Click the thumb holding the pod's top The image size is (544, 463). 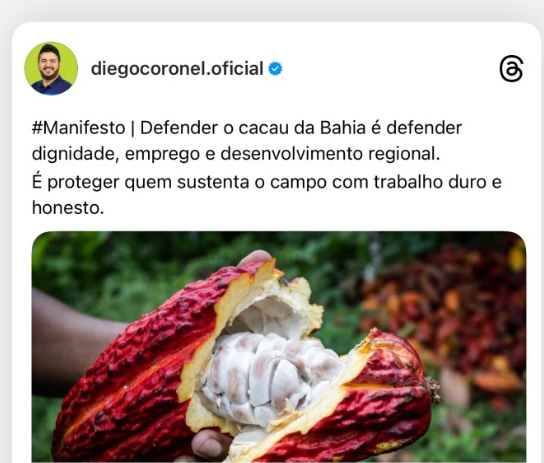coord(256,258)
